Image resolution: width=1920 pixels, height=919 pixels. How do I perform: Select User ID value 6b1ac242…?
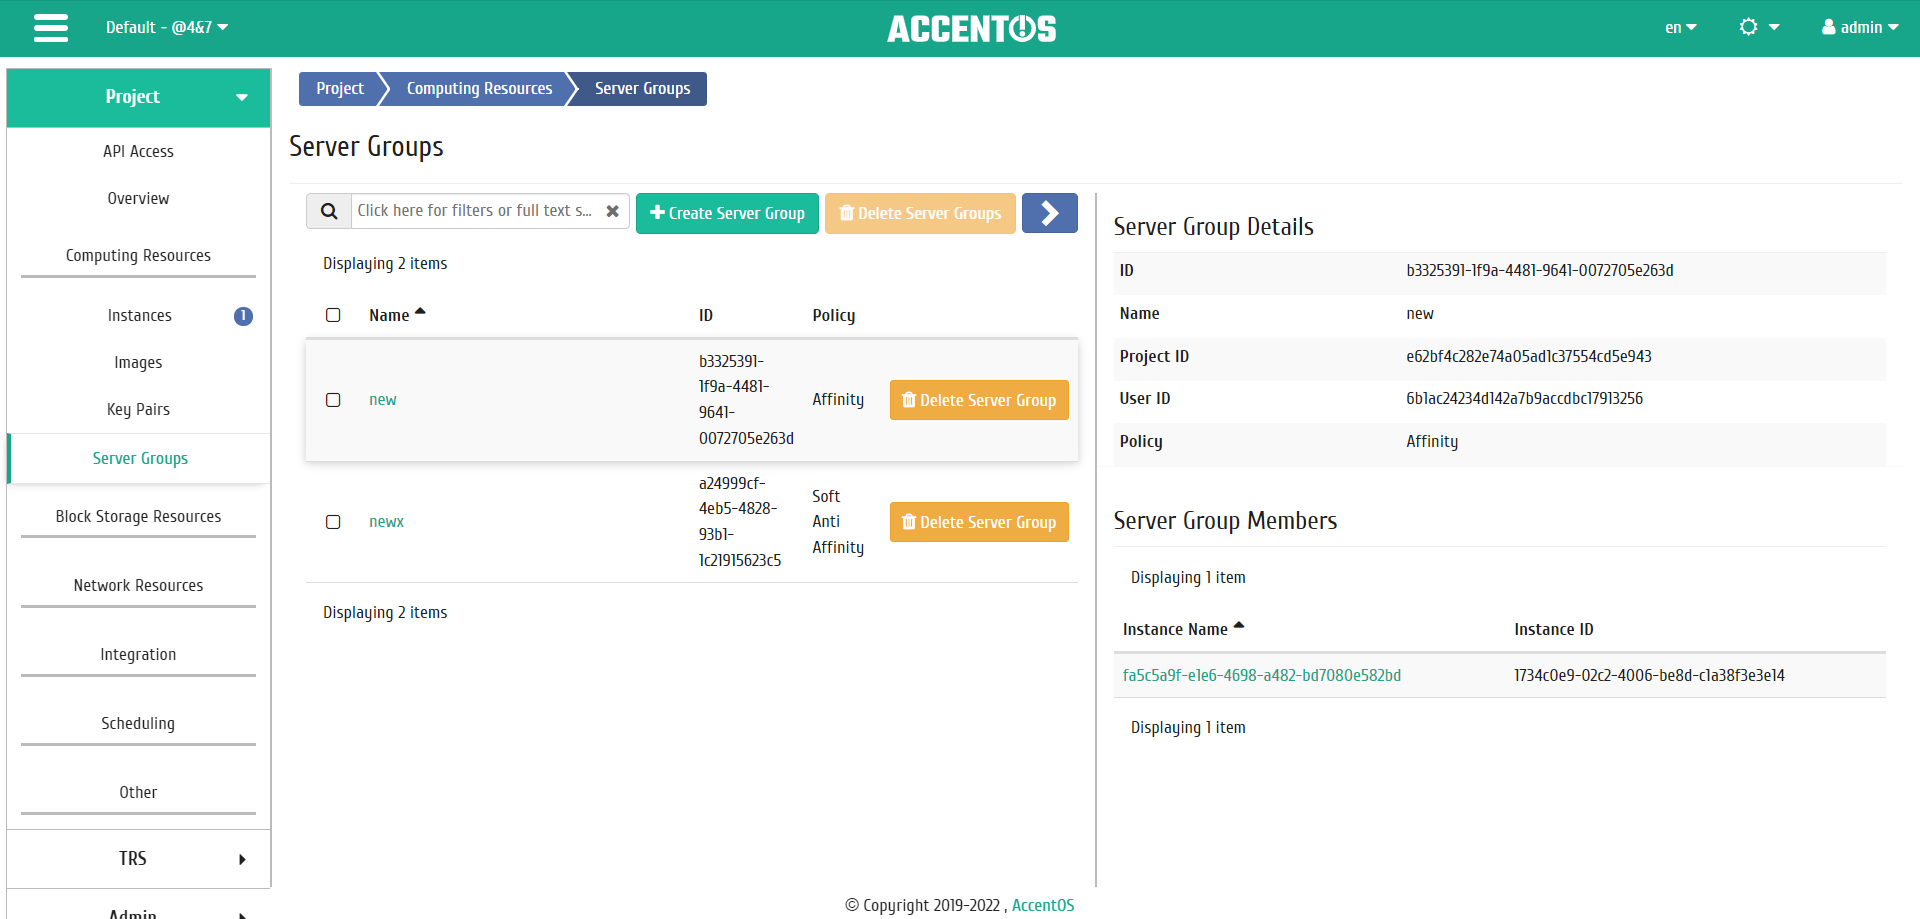pos(1524,398)
